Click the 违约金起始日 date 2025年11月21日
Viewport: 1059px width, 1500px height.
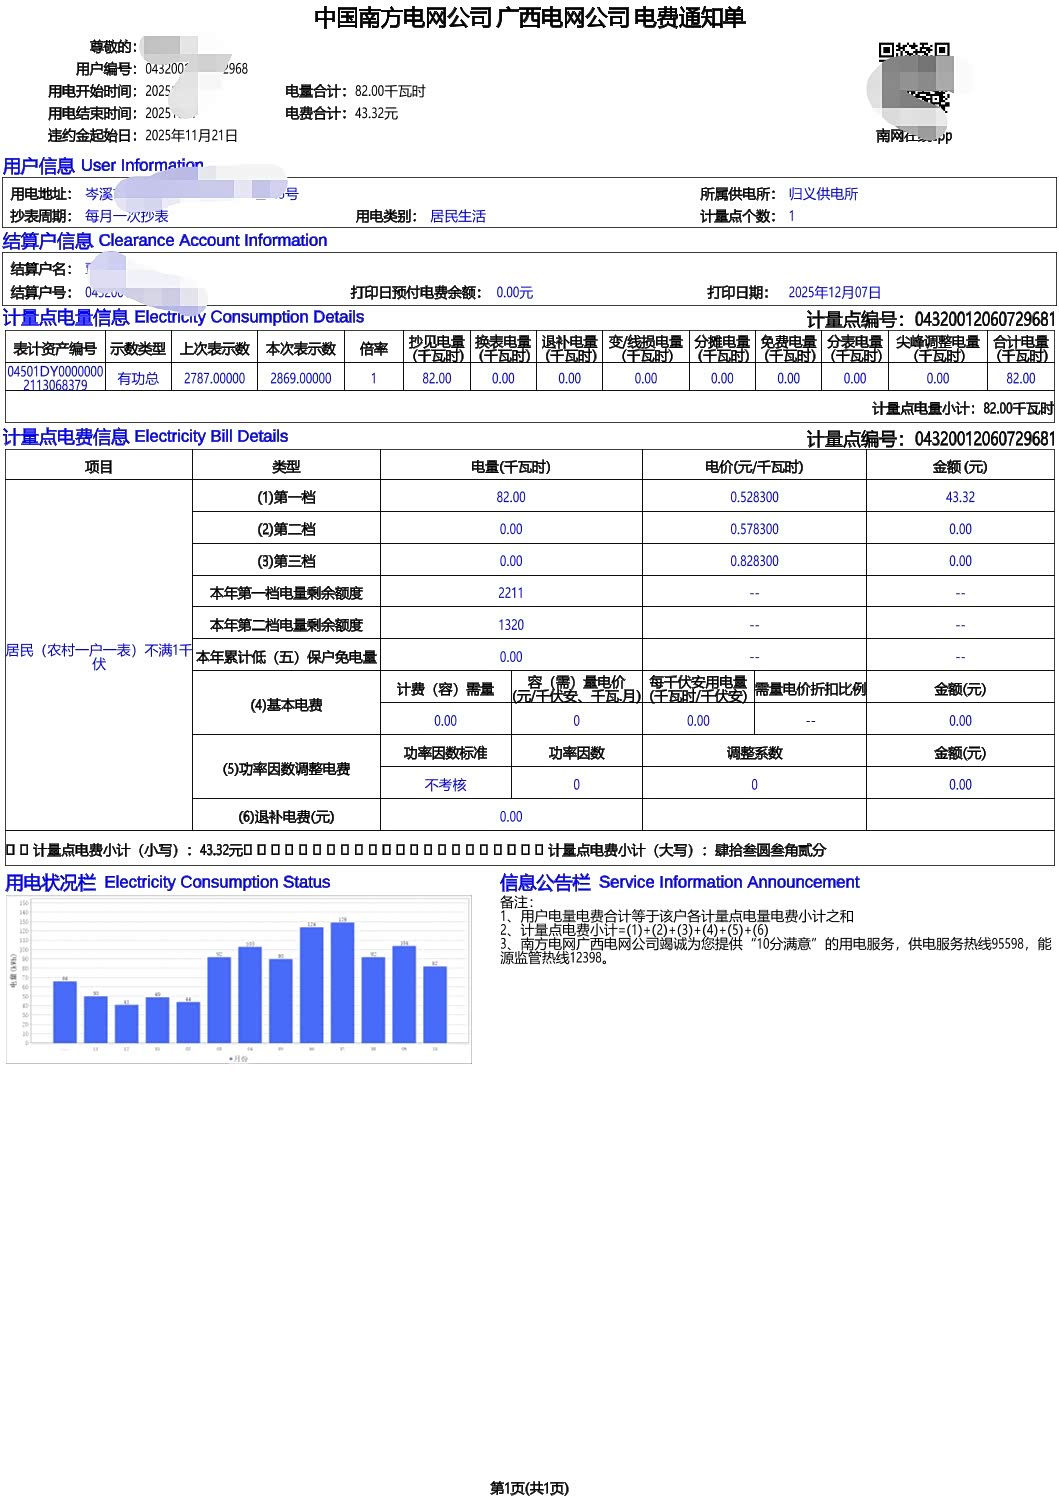coord(191,135)
